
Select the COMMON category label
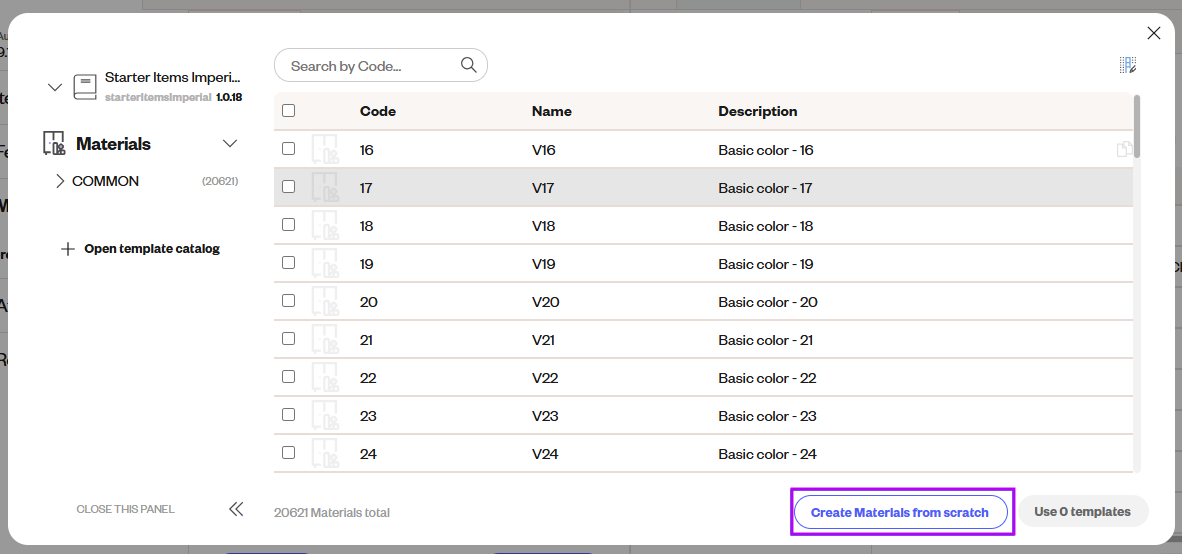coord(106,181)
